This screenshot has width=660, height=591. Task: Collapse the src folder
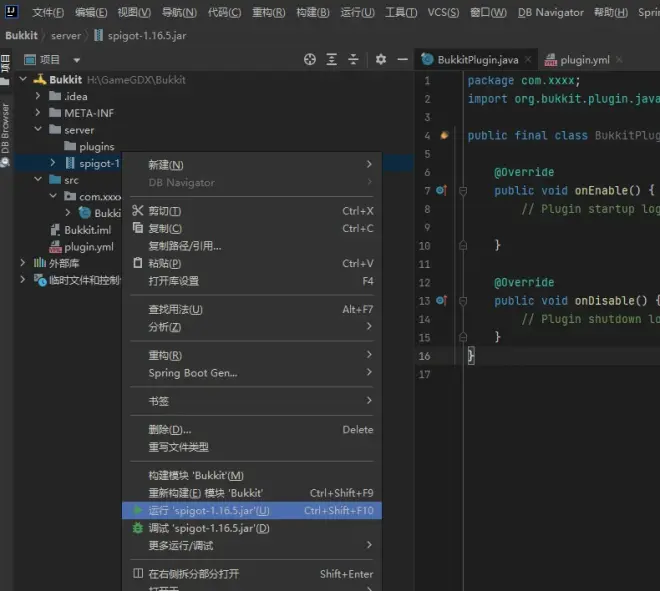pos(38,179)
